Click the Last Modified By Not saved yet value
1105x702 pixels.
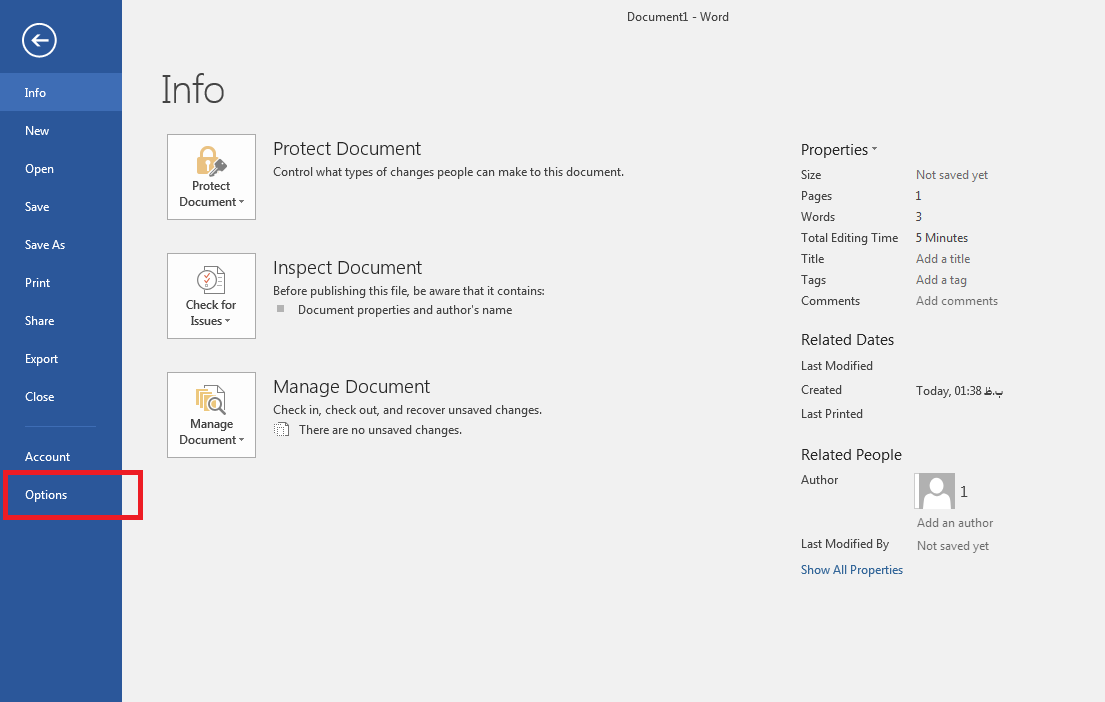[953, 546]
